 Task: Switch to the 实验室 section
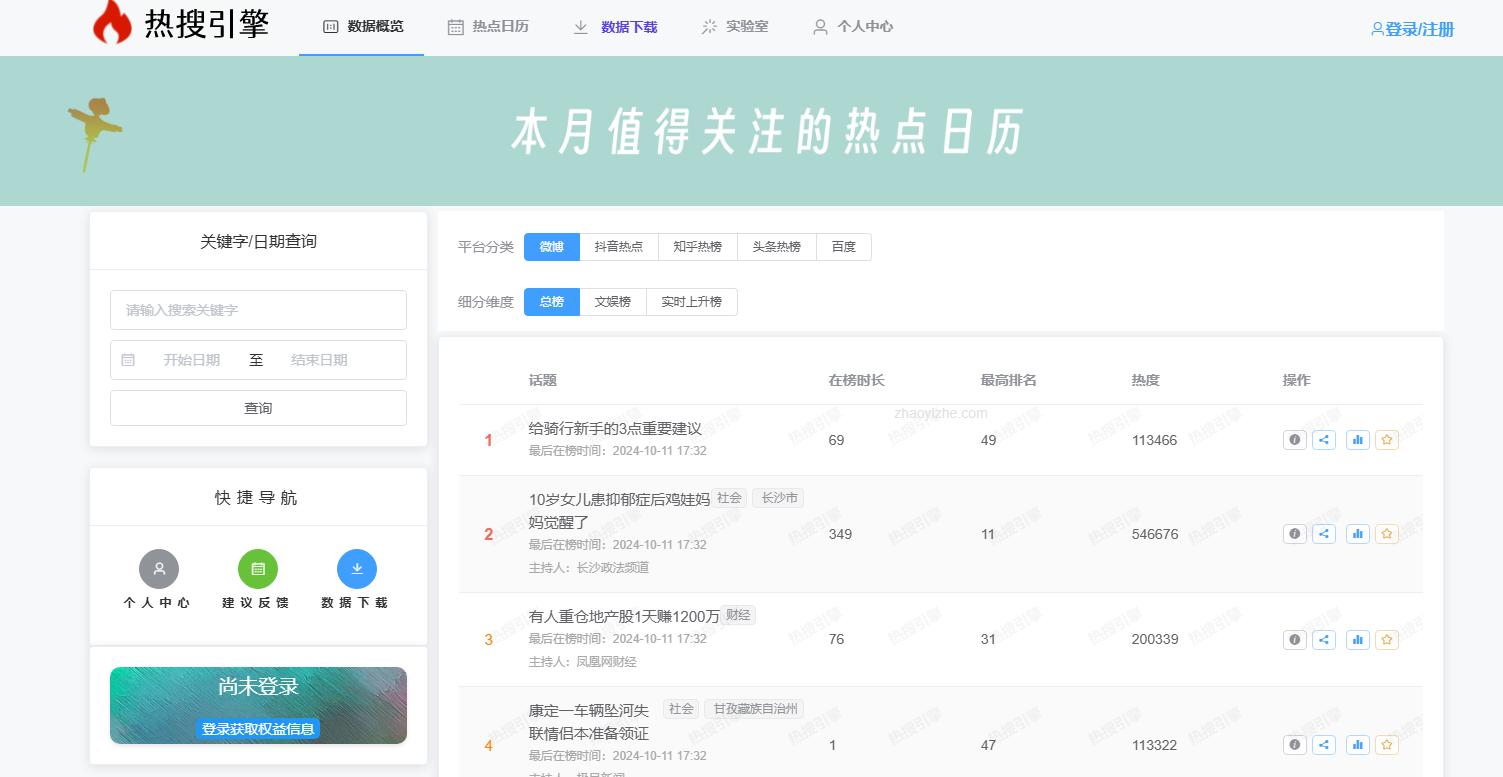point(734,27)
